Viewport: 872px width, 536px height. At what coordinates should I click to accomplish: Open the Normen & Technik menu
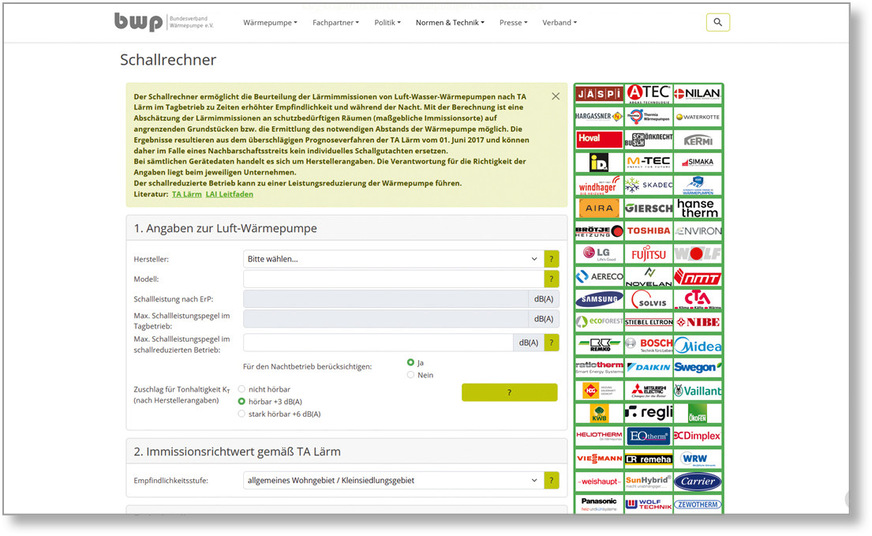449,22
